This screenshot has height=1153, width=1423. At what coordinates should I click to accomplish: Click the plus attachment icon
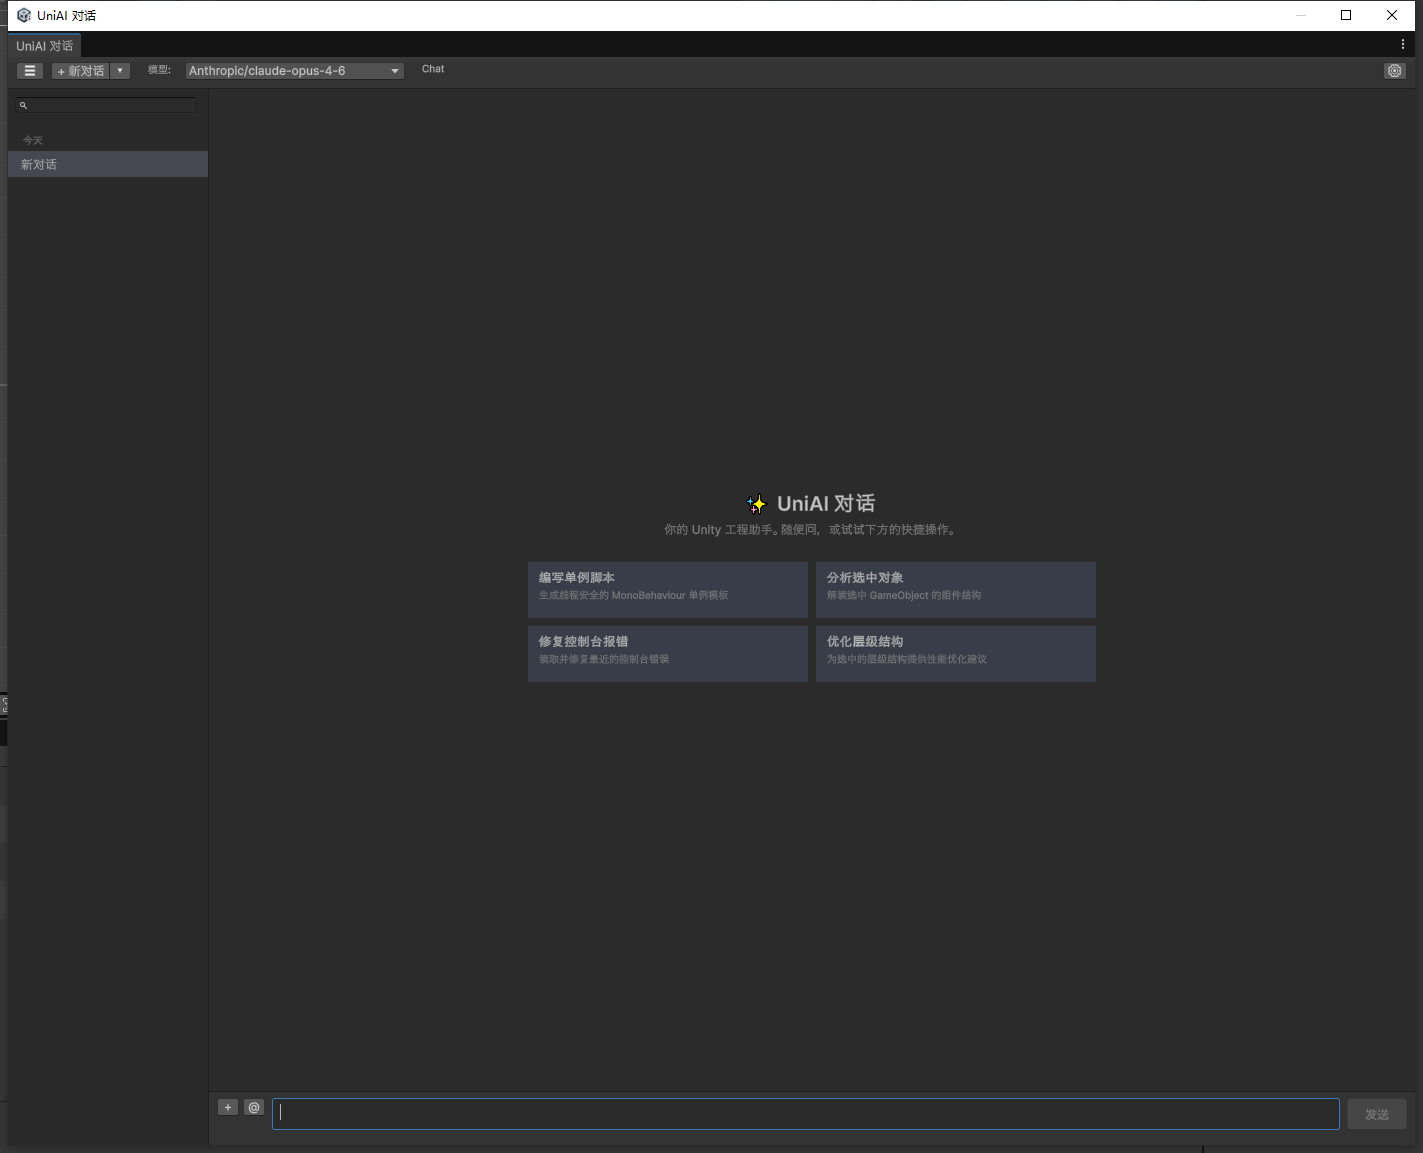pyautogui.click(x=228, y=1107)
